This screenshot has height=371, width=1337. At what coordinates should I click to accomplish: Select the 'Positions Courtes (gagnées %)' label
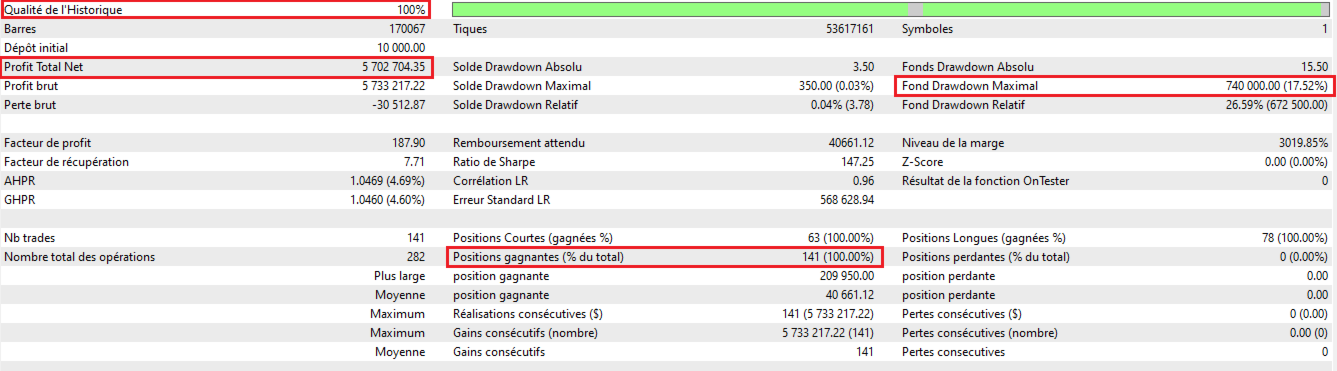click(533, 238)
